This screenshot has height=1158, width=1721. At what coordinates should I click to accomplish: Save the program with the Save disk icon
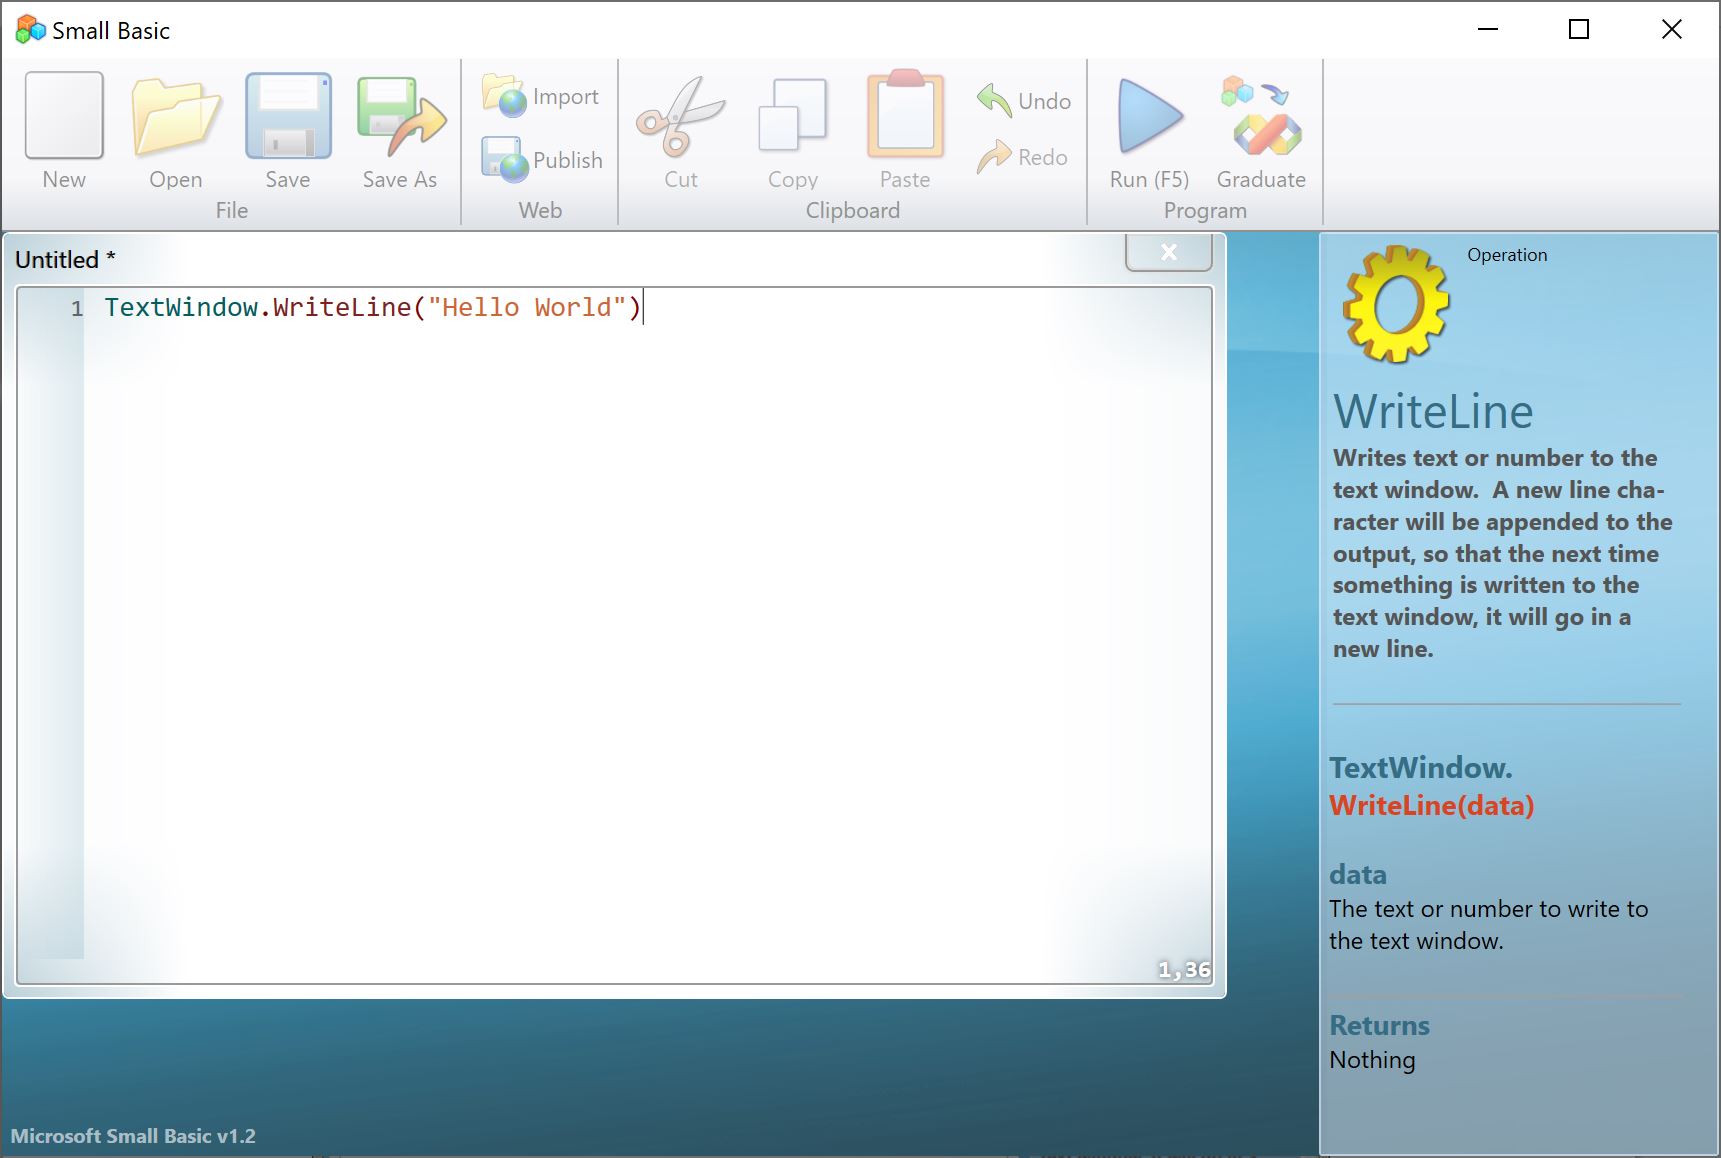point(288,116)
